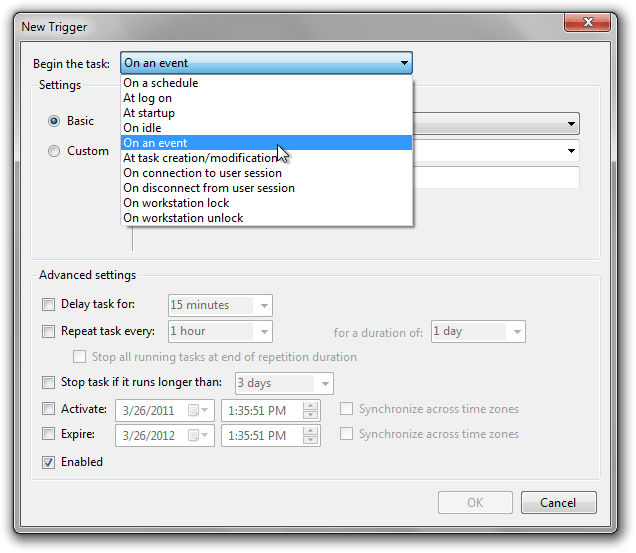Increase Expire time with up spinner
The image size is (636, 553).
(x=310, y=431)
